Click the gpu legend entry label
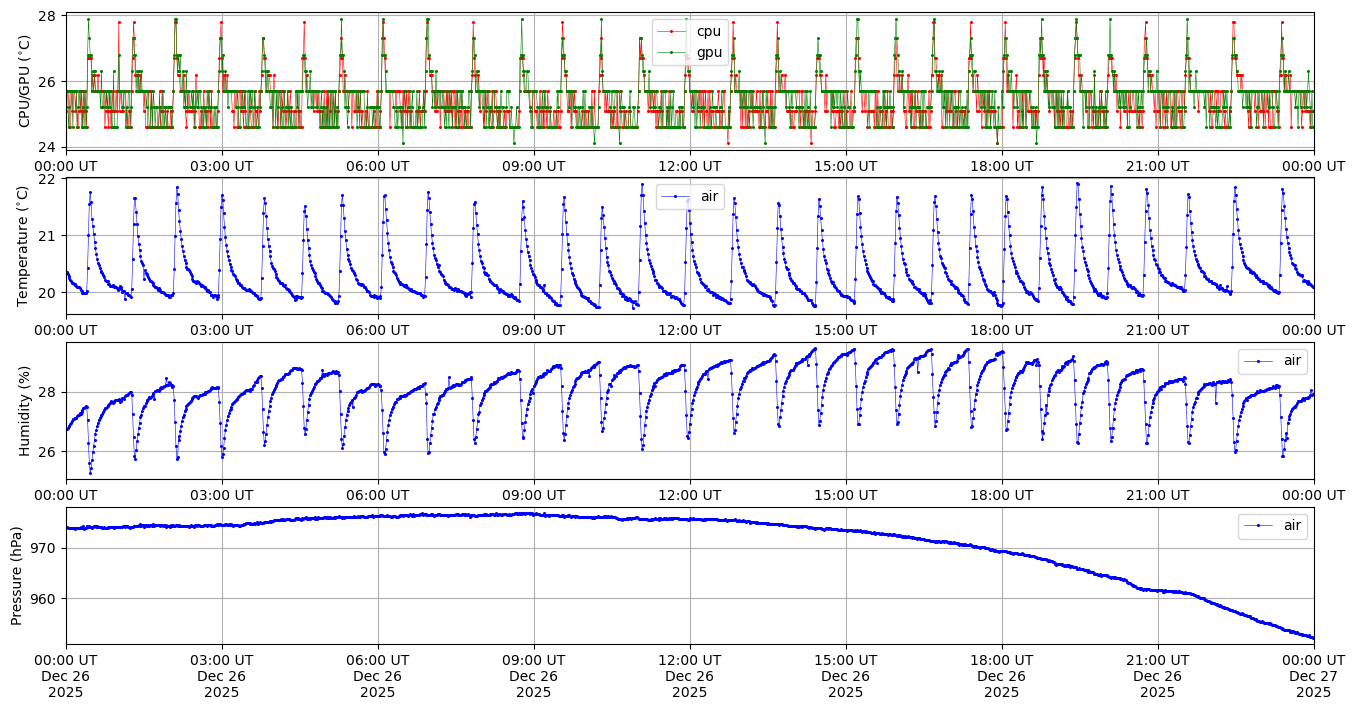The height and width of the screenshot is (710, 1355). (708, 52)
